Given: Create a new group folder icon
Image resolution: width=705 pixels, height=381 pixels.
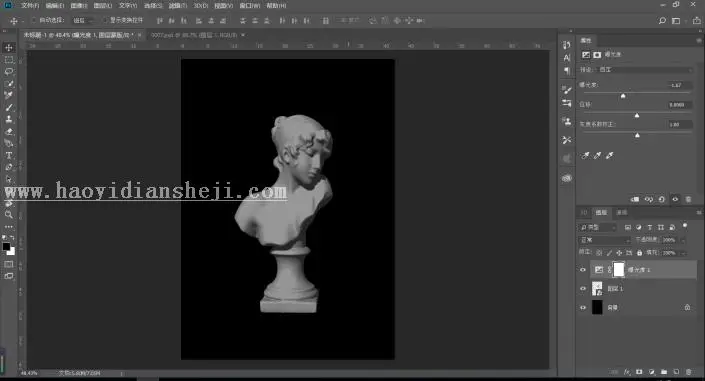Looking at the screenshot, I should tap(664, 372).
